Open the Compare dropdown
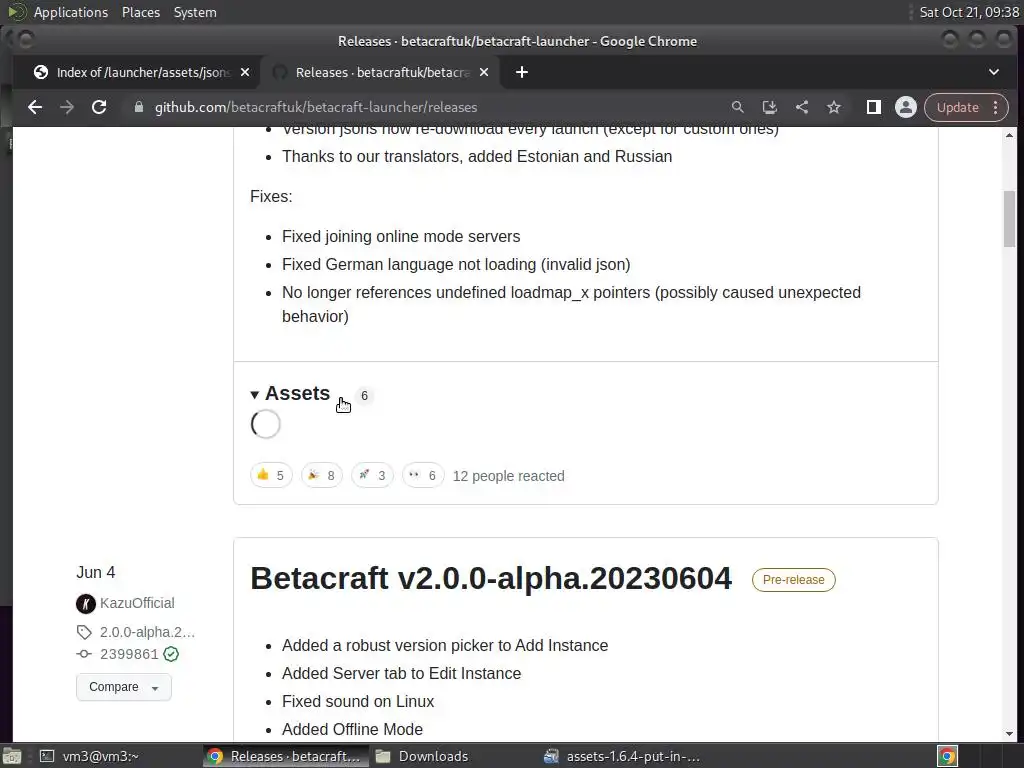 pos(123,687)
